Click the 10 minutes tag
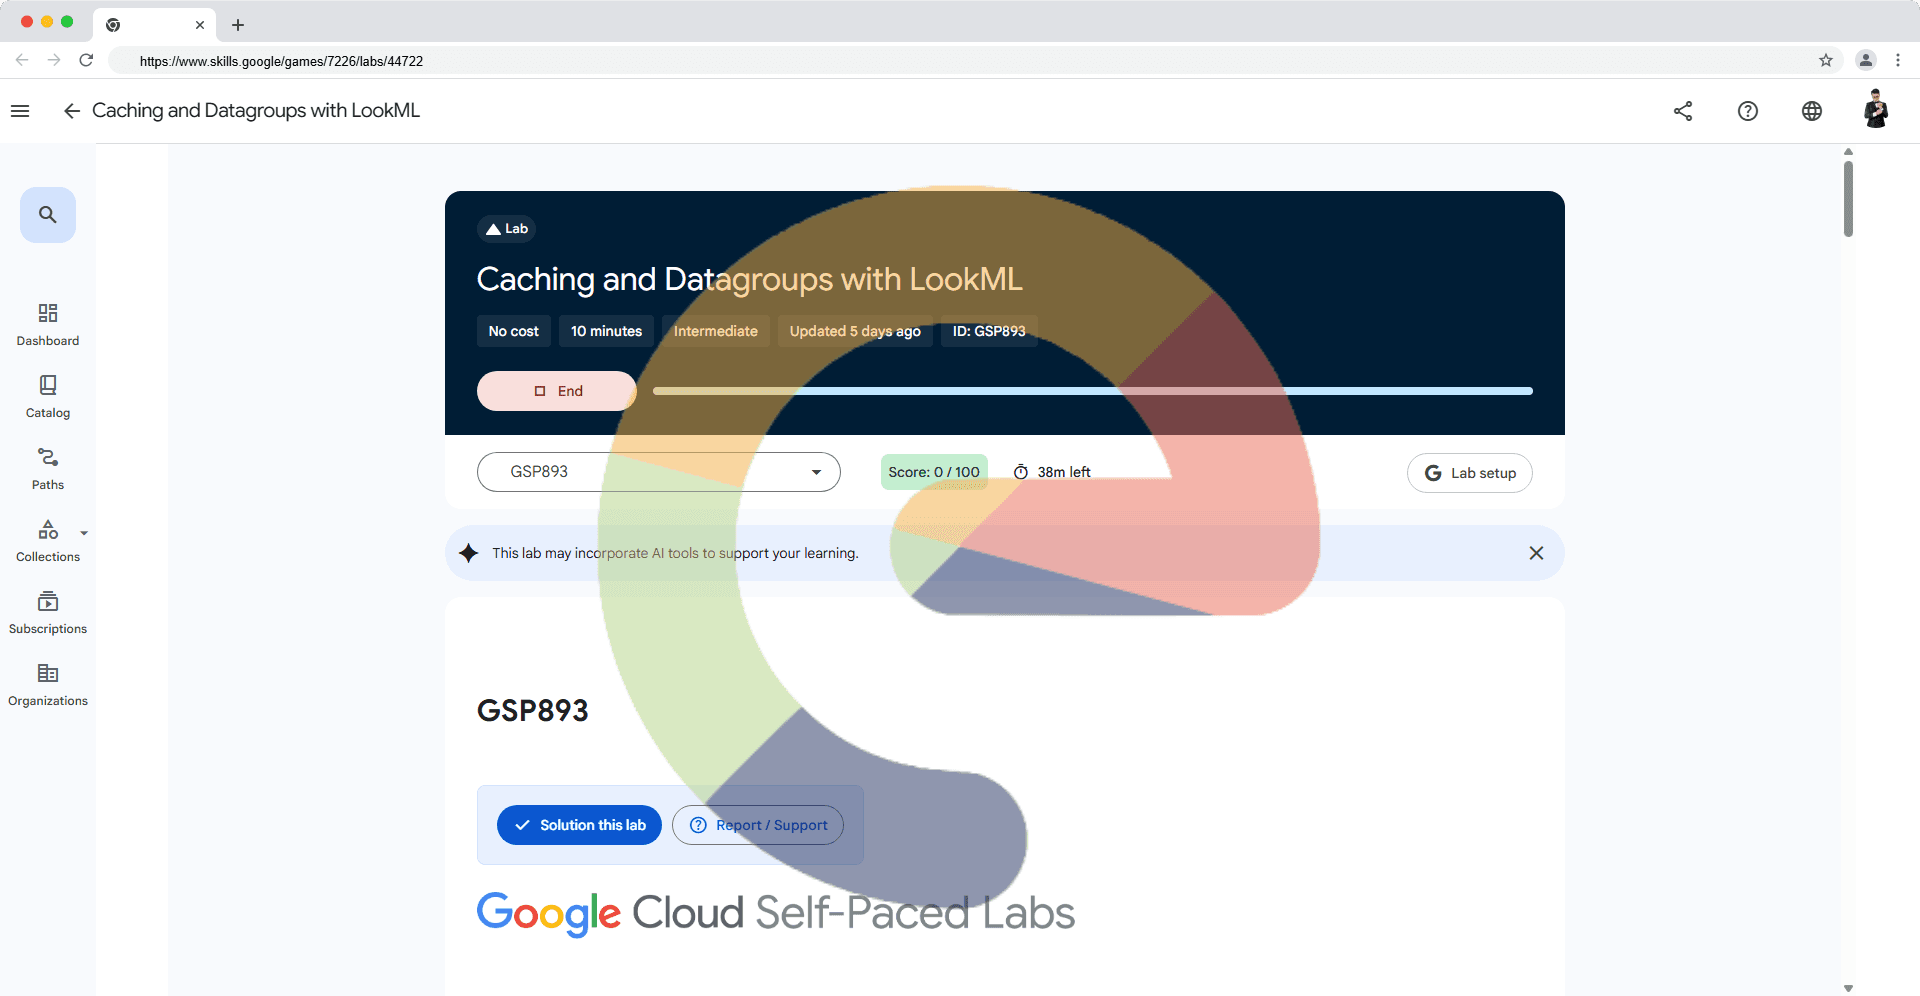Viewport: 1920px width, 996px height. point(606,331)
